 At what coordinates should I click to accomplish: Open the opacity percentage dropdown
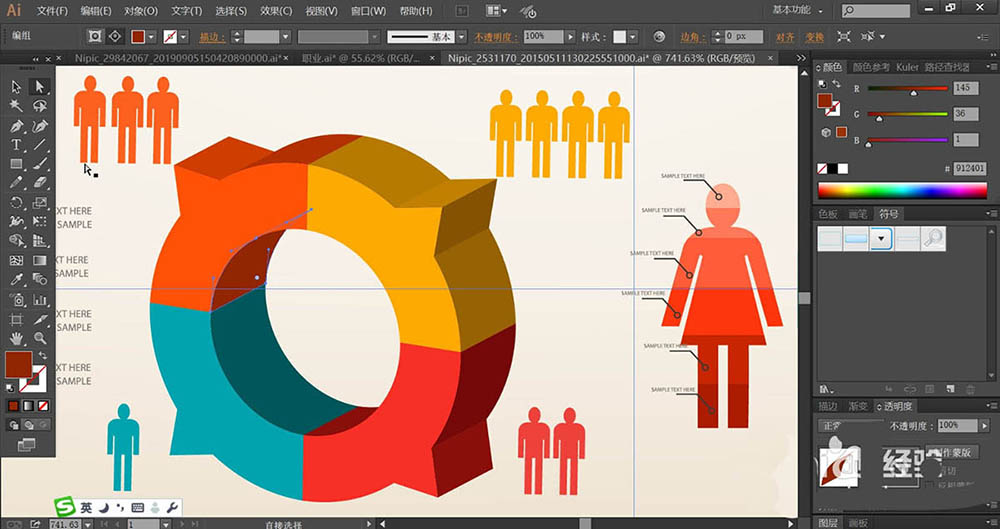click(x=568, y=36)
